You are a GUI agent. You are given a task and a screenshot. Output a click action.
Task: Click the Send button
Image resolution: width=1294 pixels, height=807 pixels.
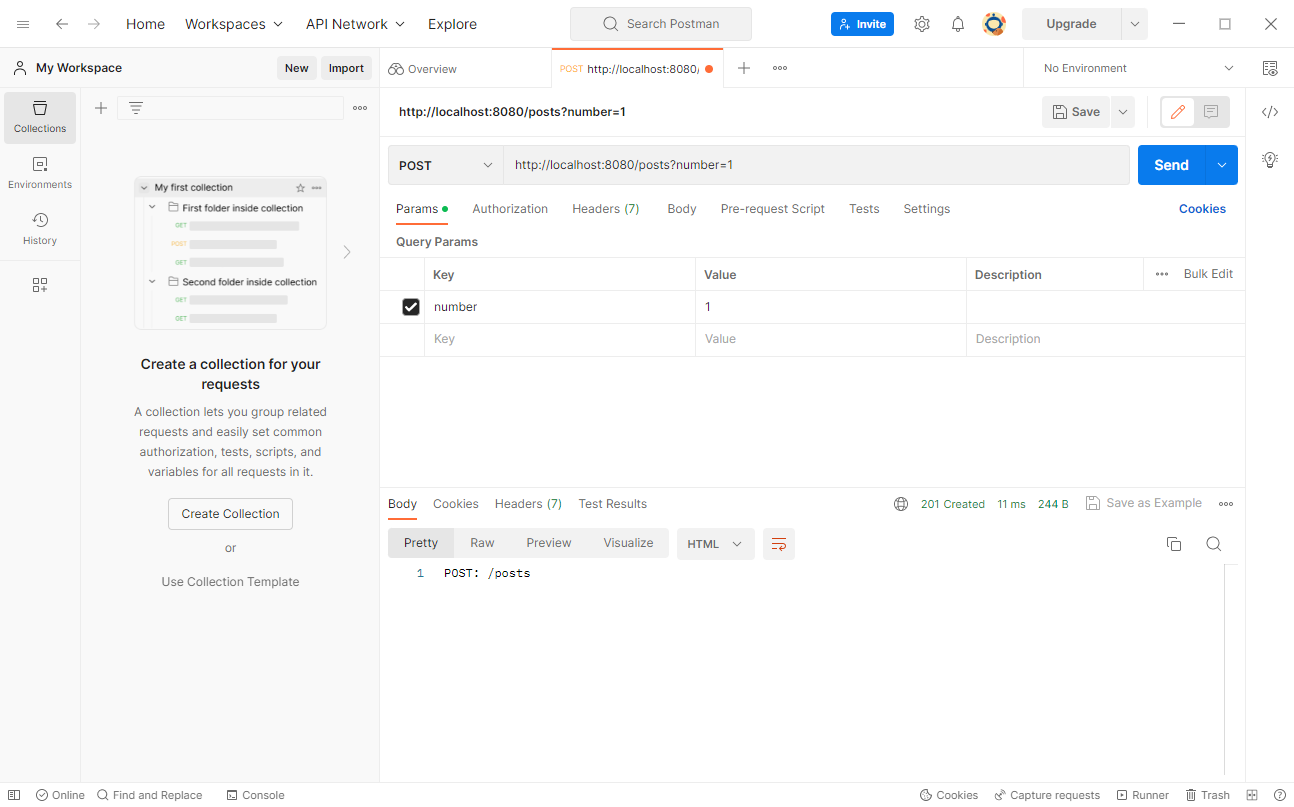[1172, 165]
